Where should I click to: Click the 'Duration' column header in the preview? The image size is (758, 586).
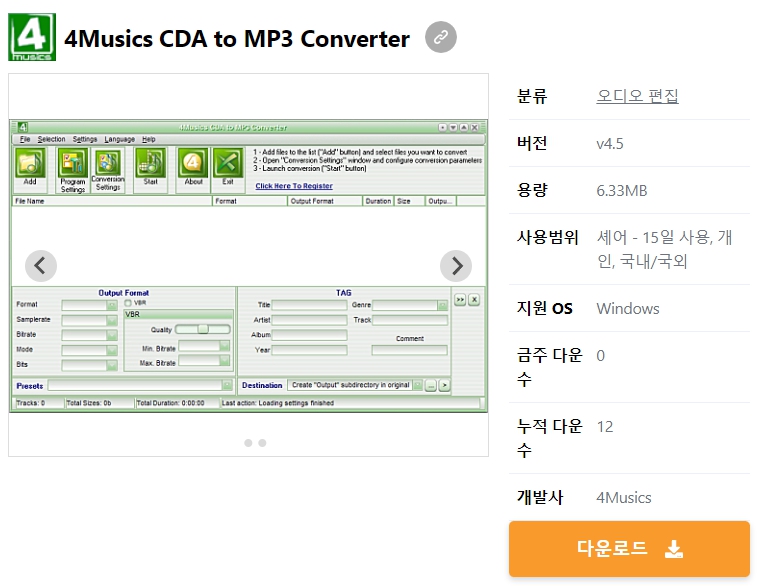378,201
